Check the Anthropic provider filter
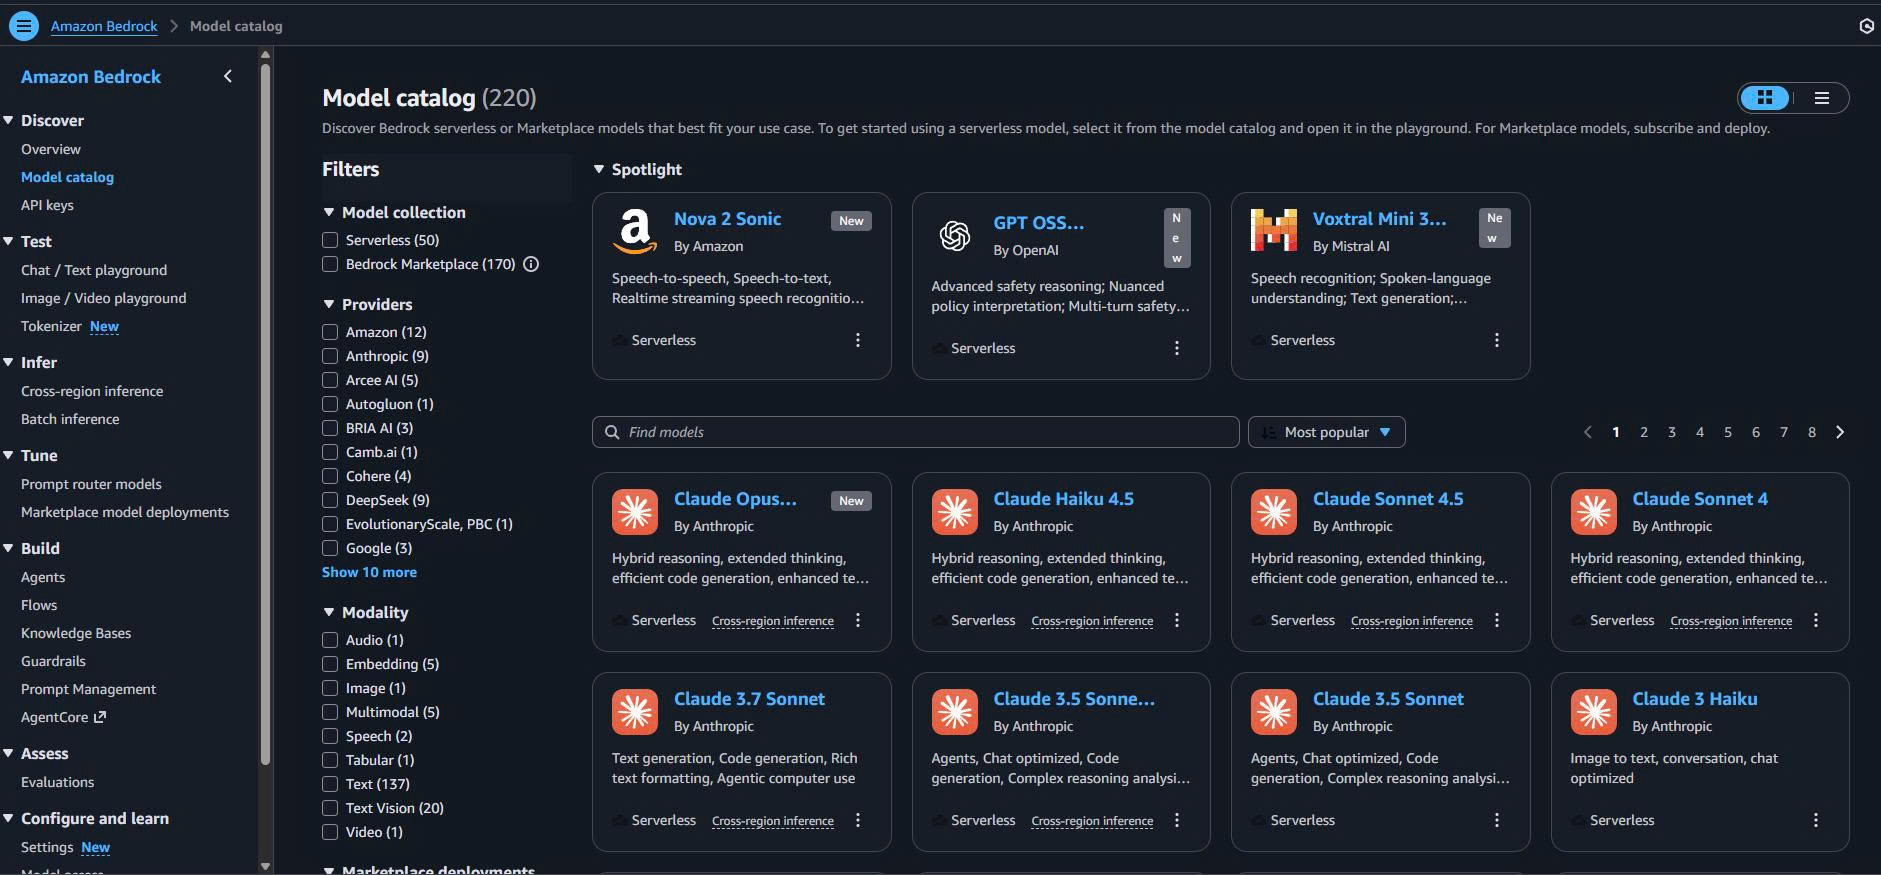This screenshot has width=1881, height=875. click(x=330, y=356)
